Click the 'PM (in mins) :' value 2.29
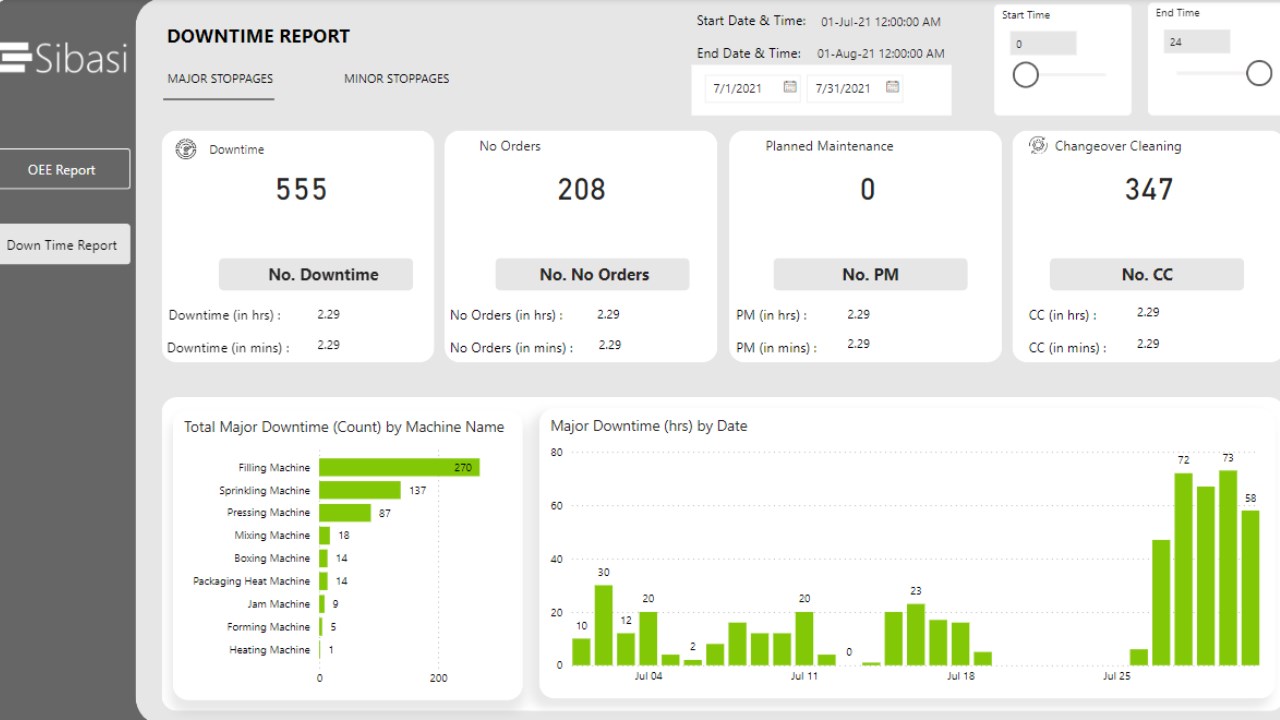The height and width of the screenshot is (720, 1280). [858, 343]
